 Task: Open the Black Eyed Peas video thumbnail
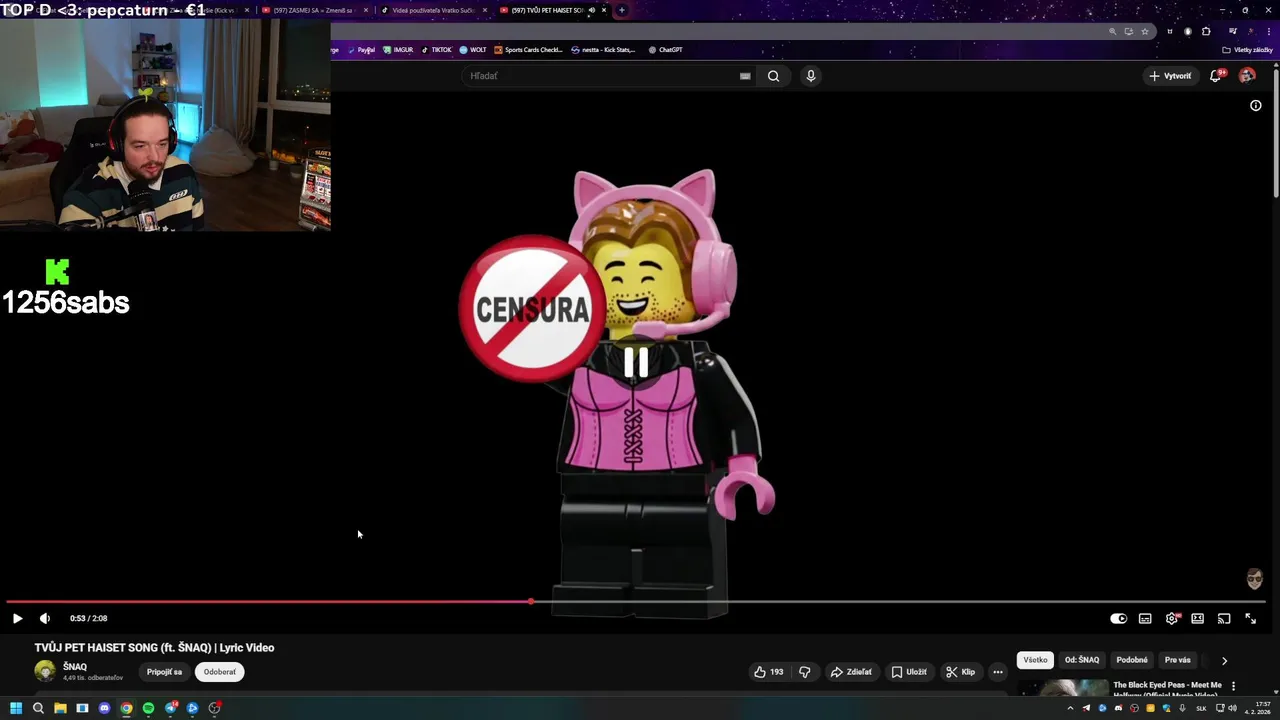(x=1063, y=686)
